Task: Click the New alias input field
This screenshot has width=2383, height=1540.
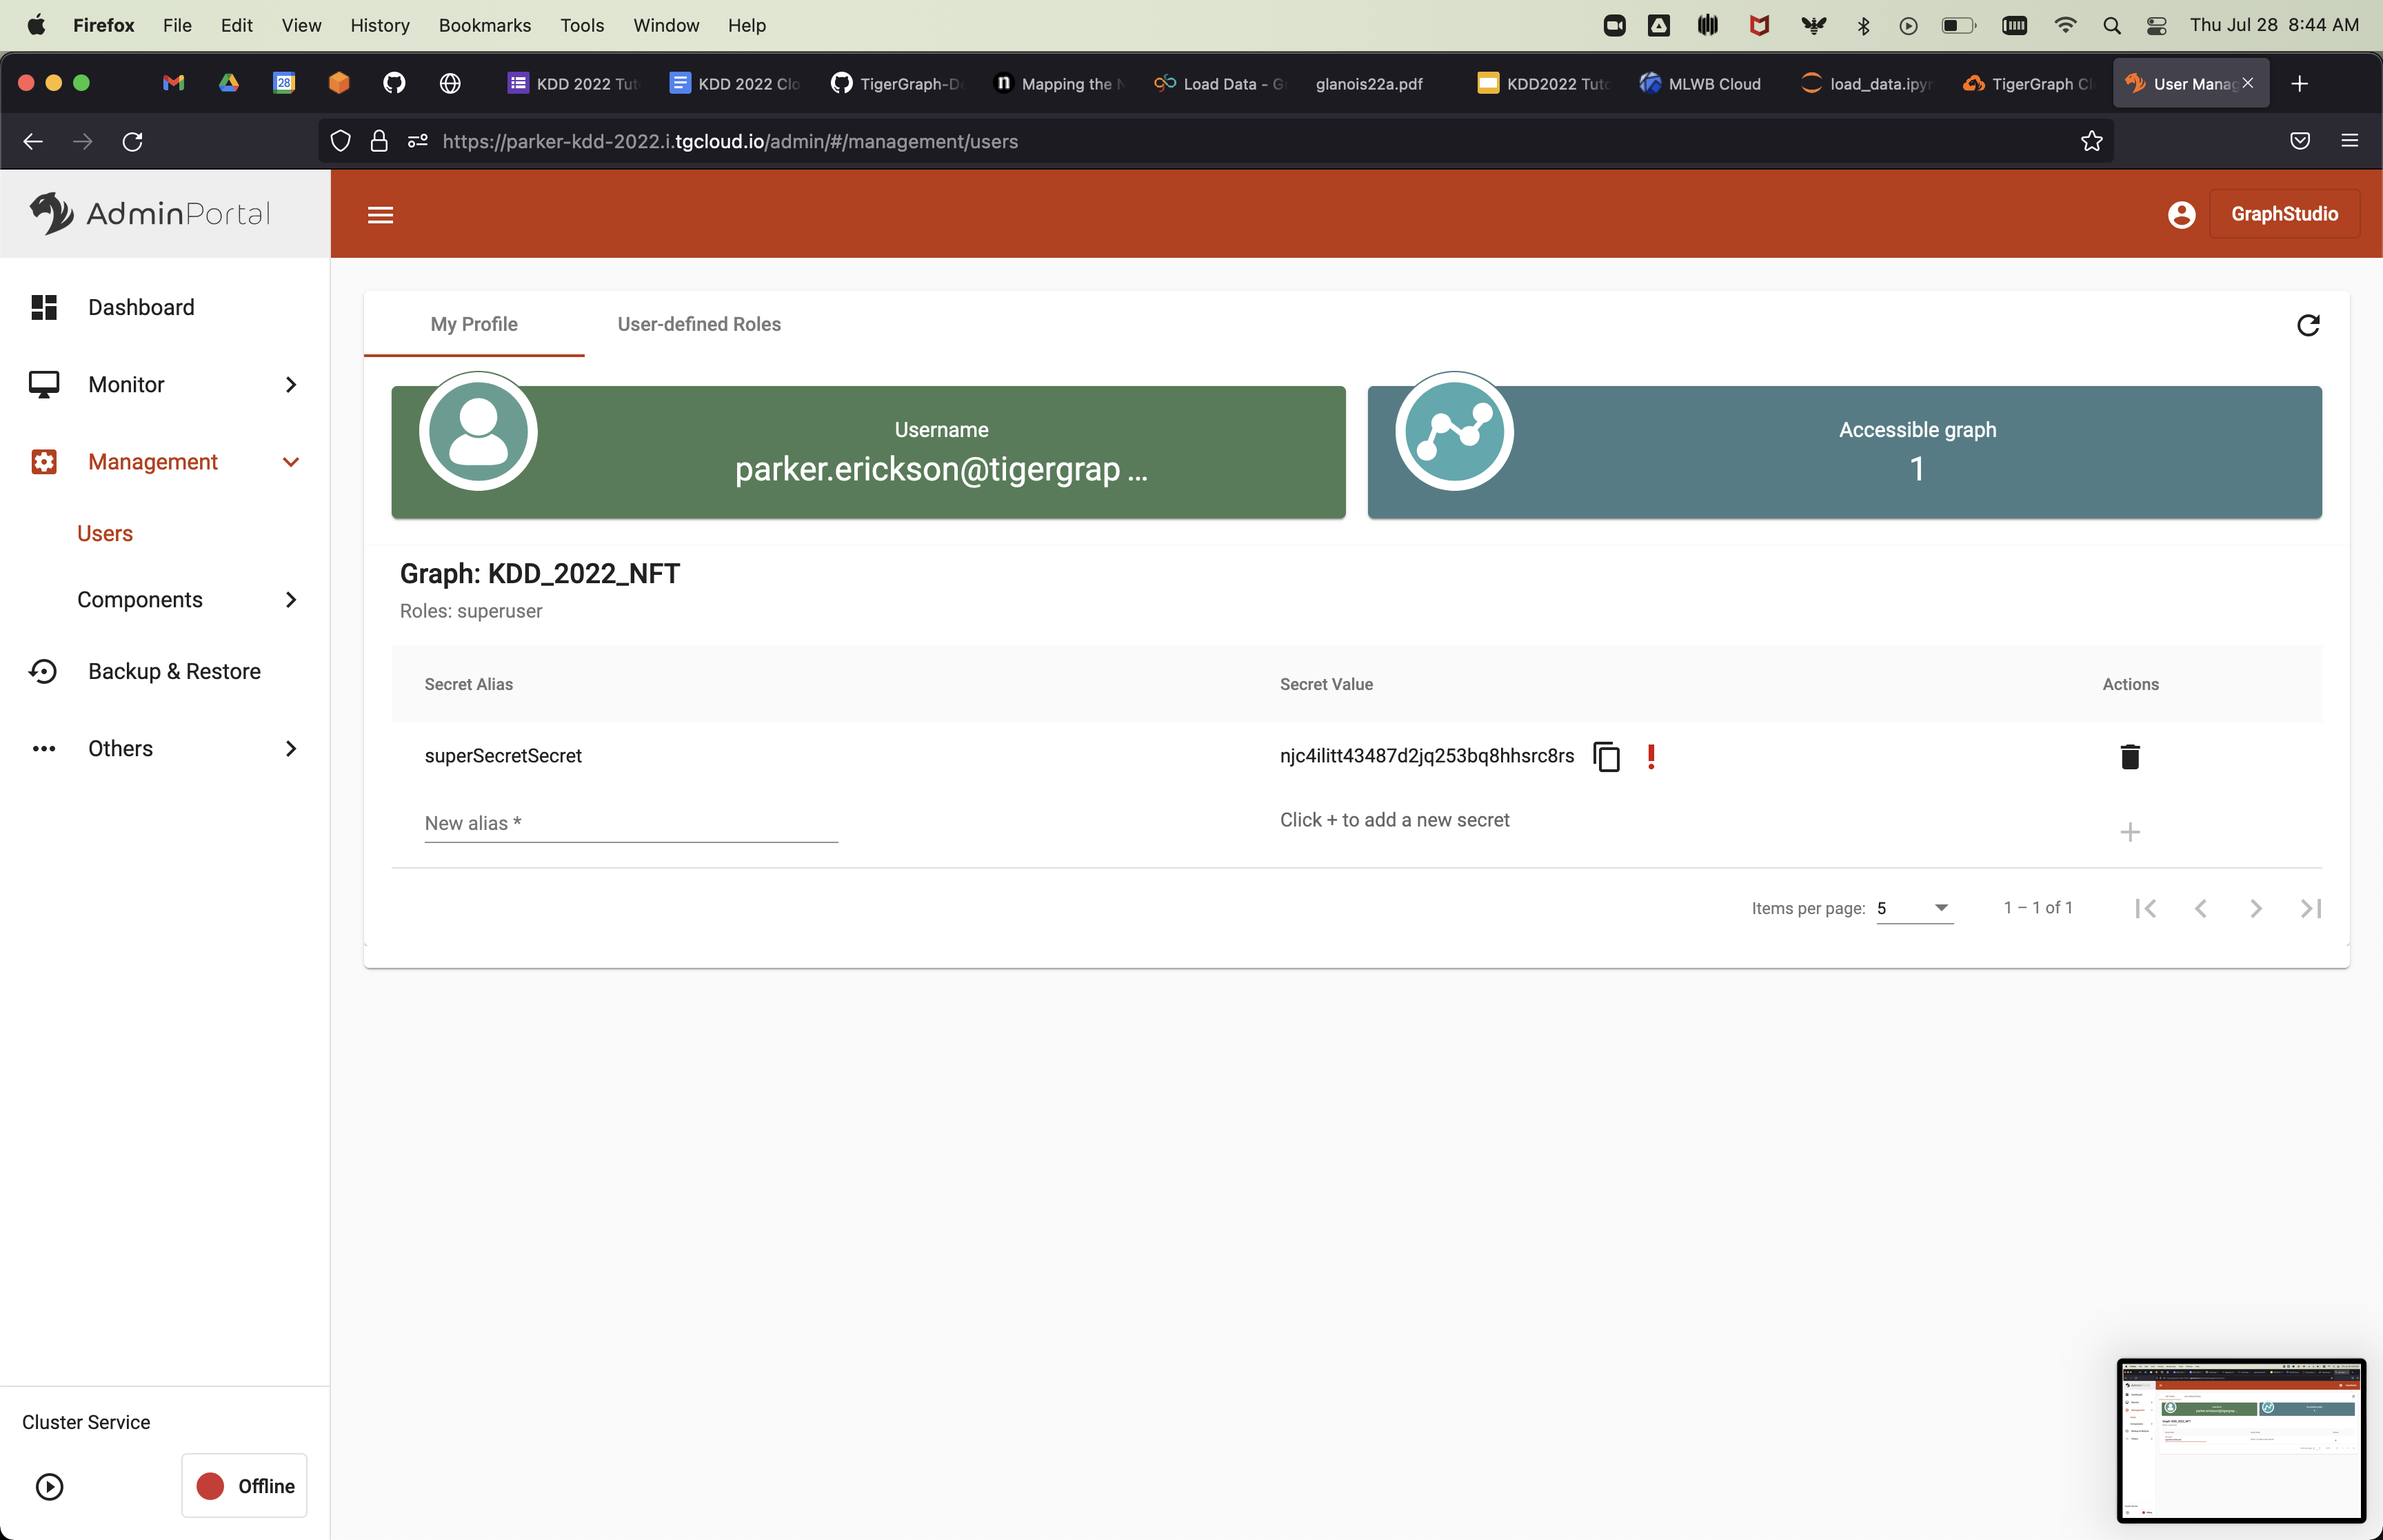Action: [630, 824]
